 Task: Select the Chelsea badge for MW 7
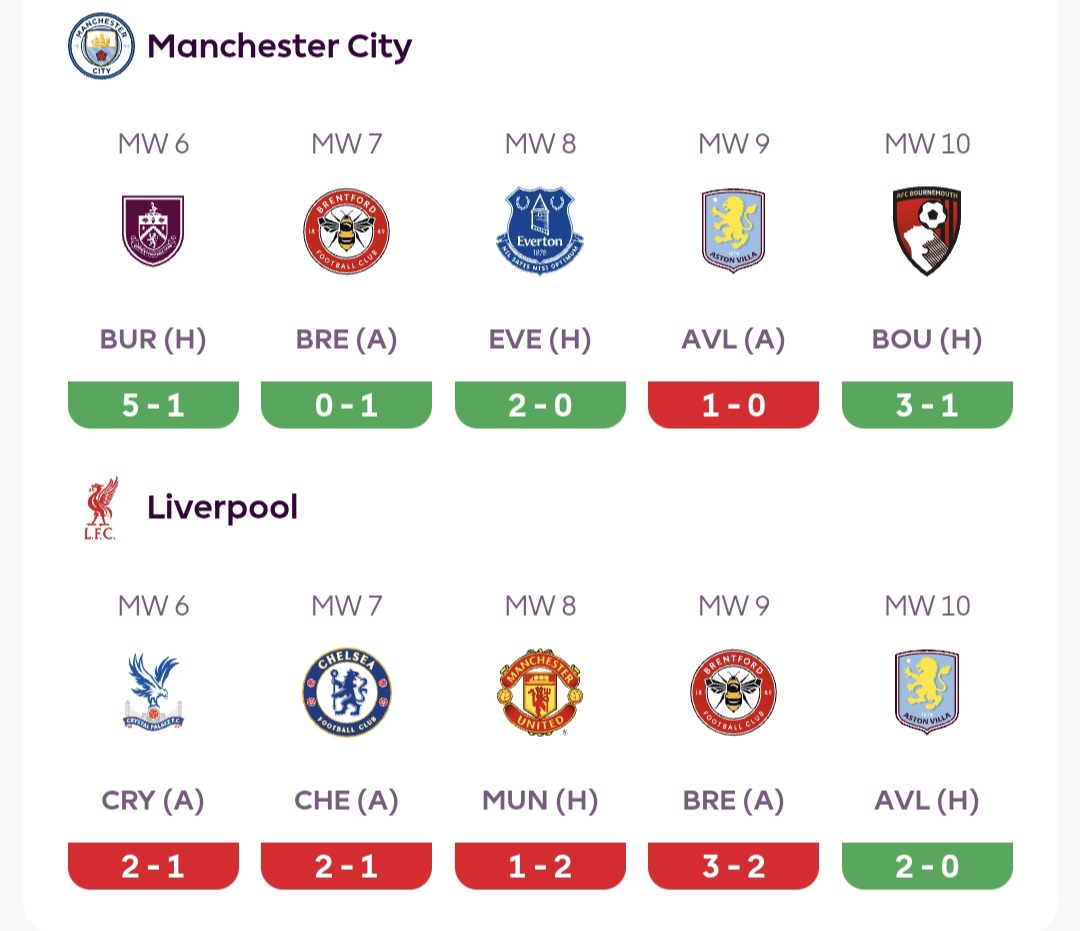346,692
